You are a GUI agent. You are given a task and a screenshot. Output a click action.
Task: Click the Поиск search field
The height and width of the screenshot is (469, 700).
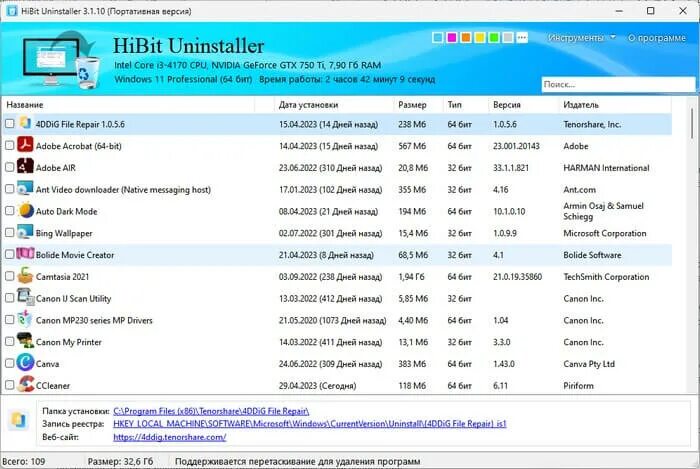[x=618, y=84]
